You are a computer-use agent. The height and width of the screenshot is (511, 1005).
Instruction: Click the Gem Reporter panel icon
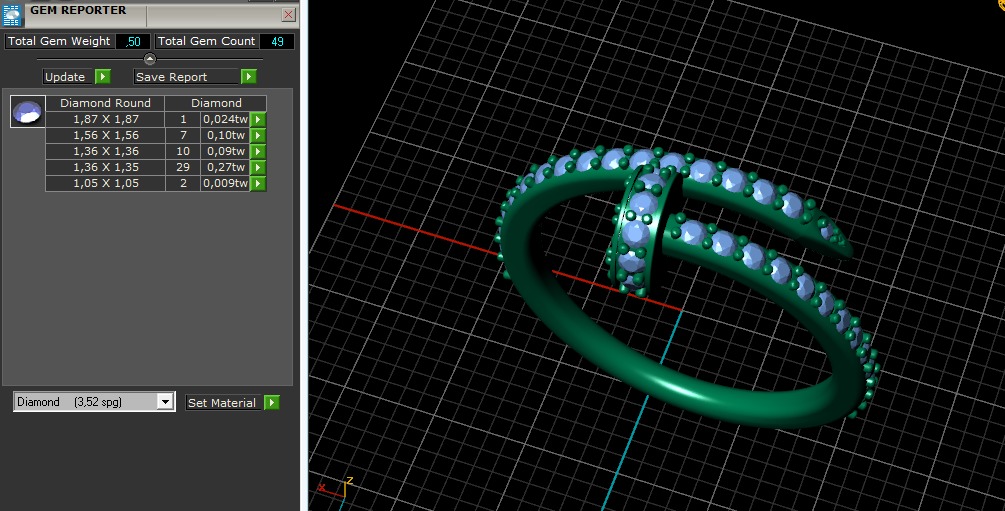tap(12, 15)
